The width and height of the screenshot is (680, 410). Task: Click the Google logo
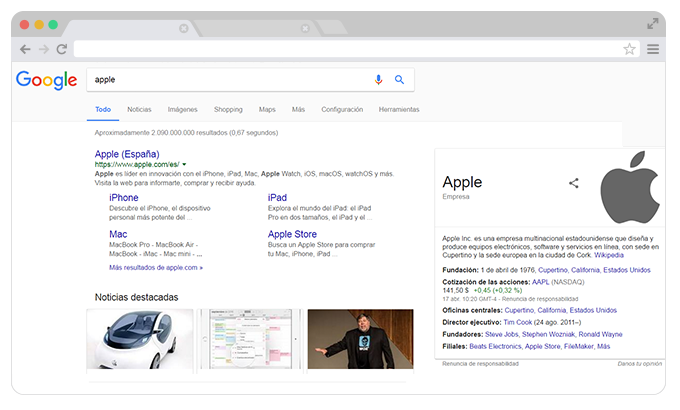(x=46, y=80)
